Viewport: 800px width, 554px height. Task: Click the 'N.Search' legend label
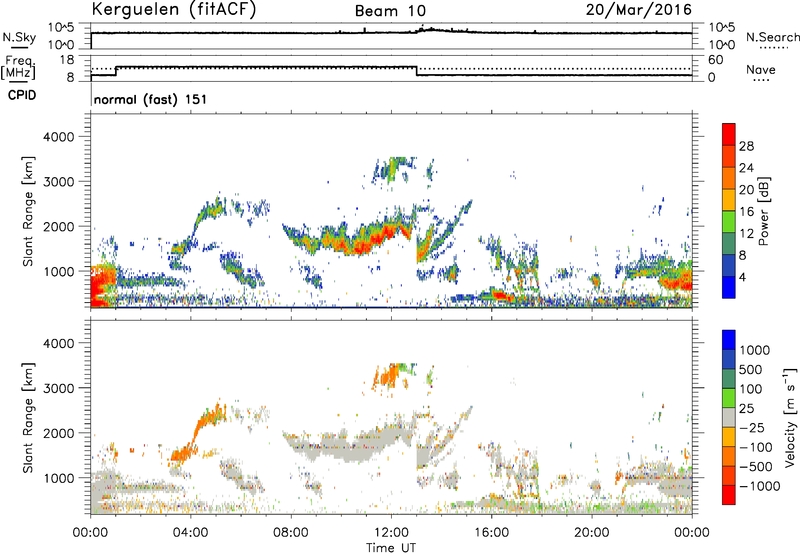(x=772, y=37)
